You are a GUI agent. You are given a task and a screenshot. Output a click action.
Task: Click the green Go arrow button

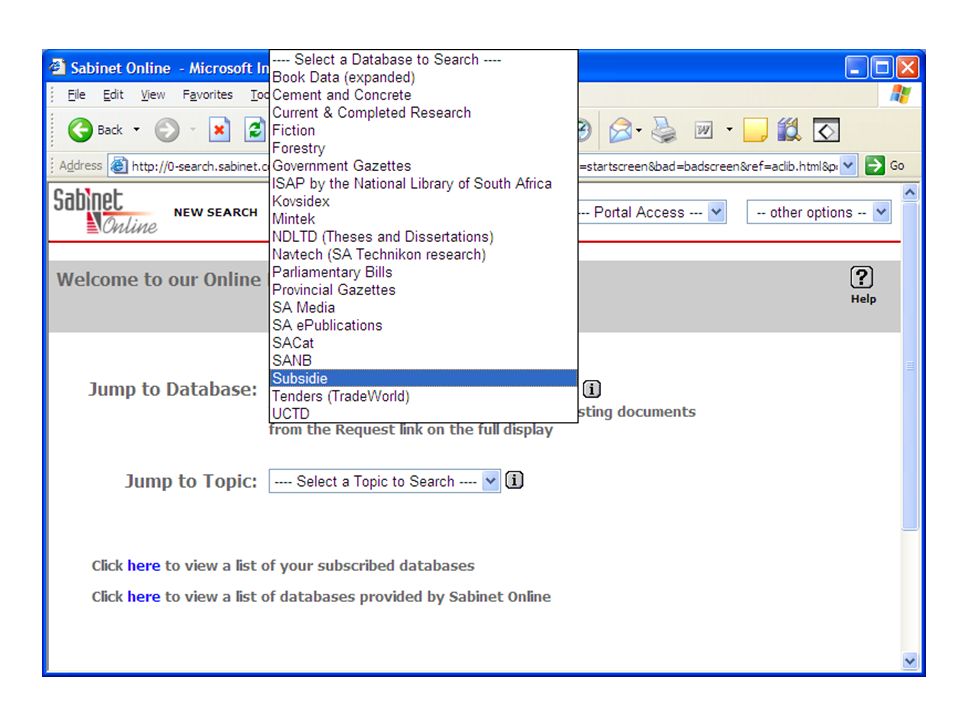pyautogui.click(x=875, y=165)
